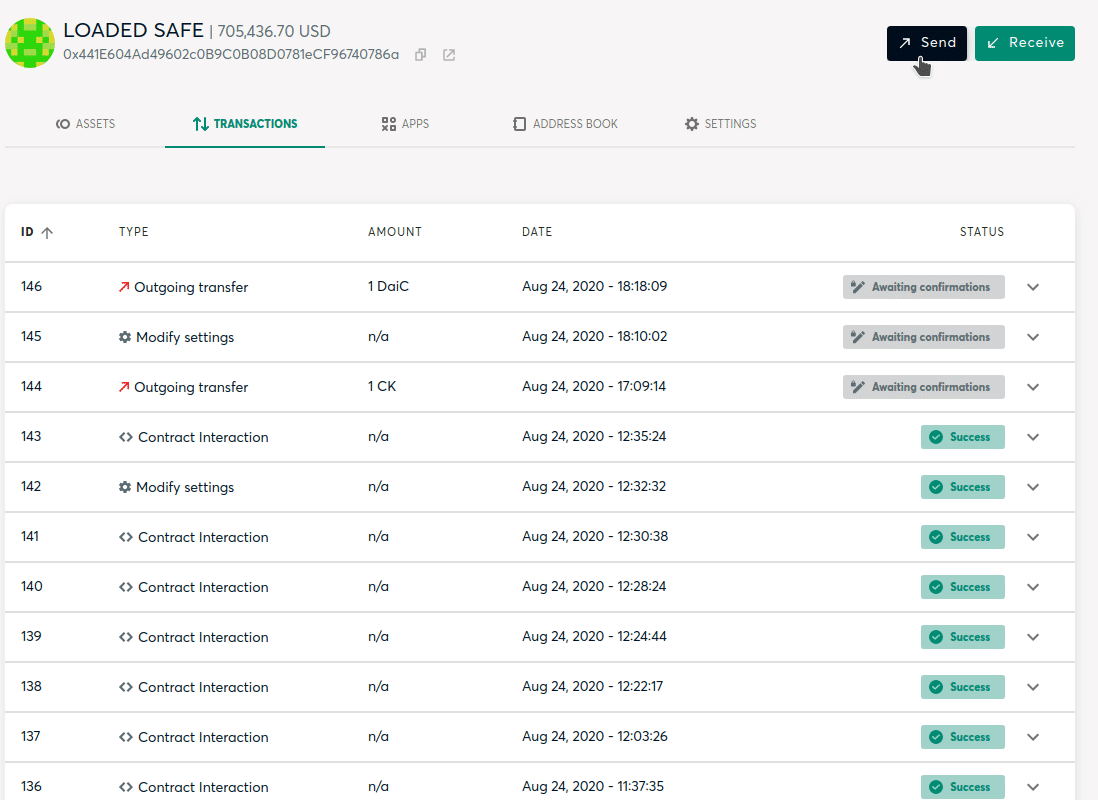Expand transaction 138 details
This screenshot has height=800, width=1098.
[x=1033, y=687]
